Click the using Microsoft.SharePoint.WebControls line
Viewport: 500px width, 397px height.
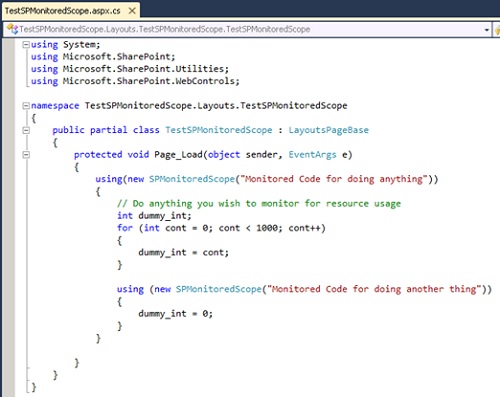click(x=135, y=81)
